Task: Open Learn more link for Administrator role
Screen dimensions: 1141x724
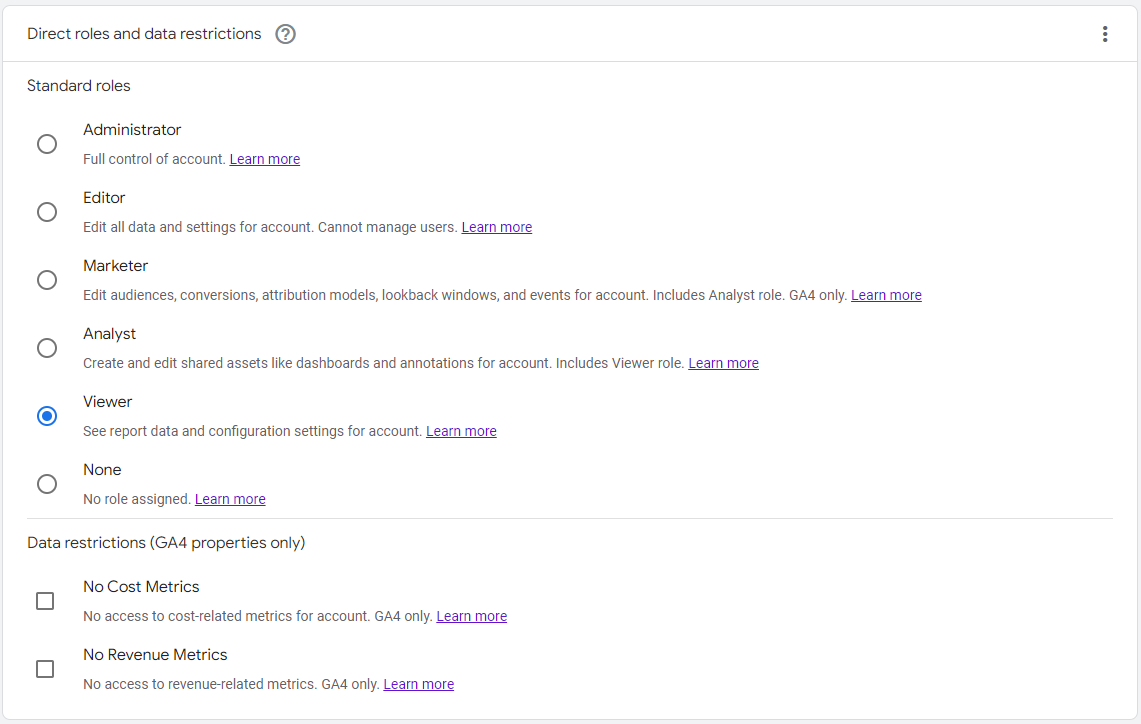Action: (264, 159)
